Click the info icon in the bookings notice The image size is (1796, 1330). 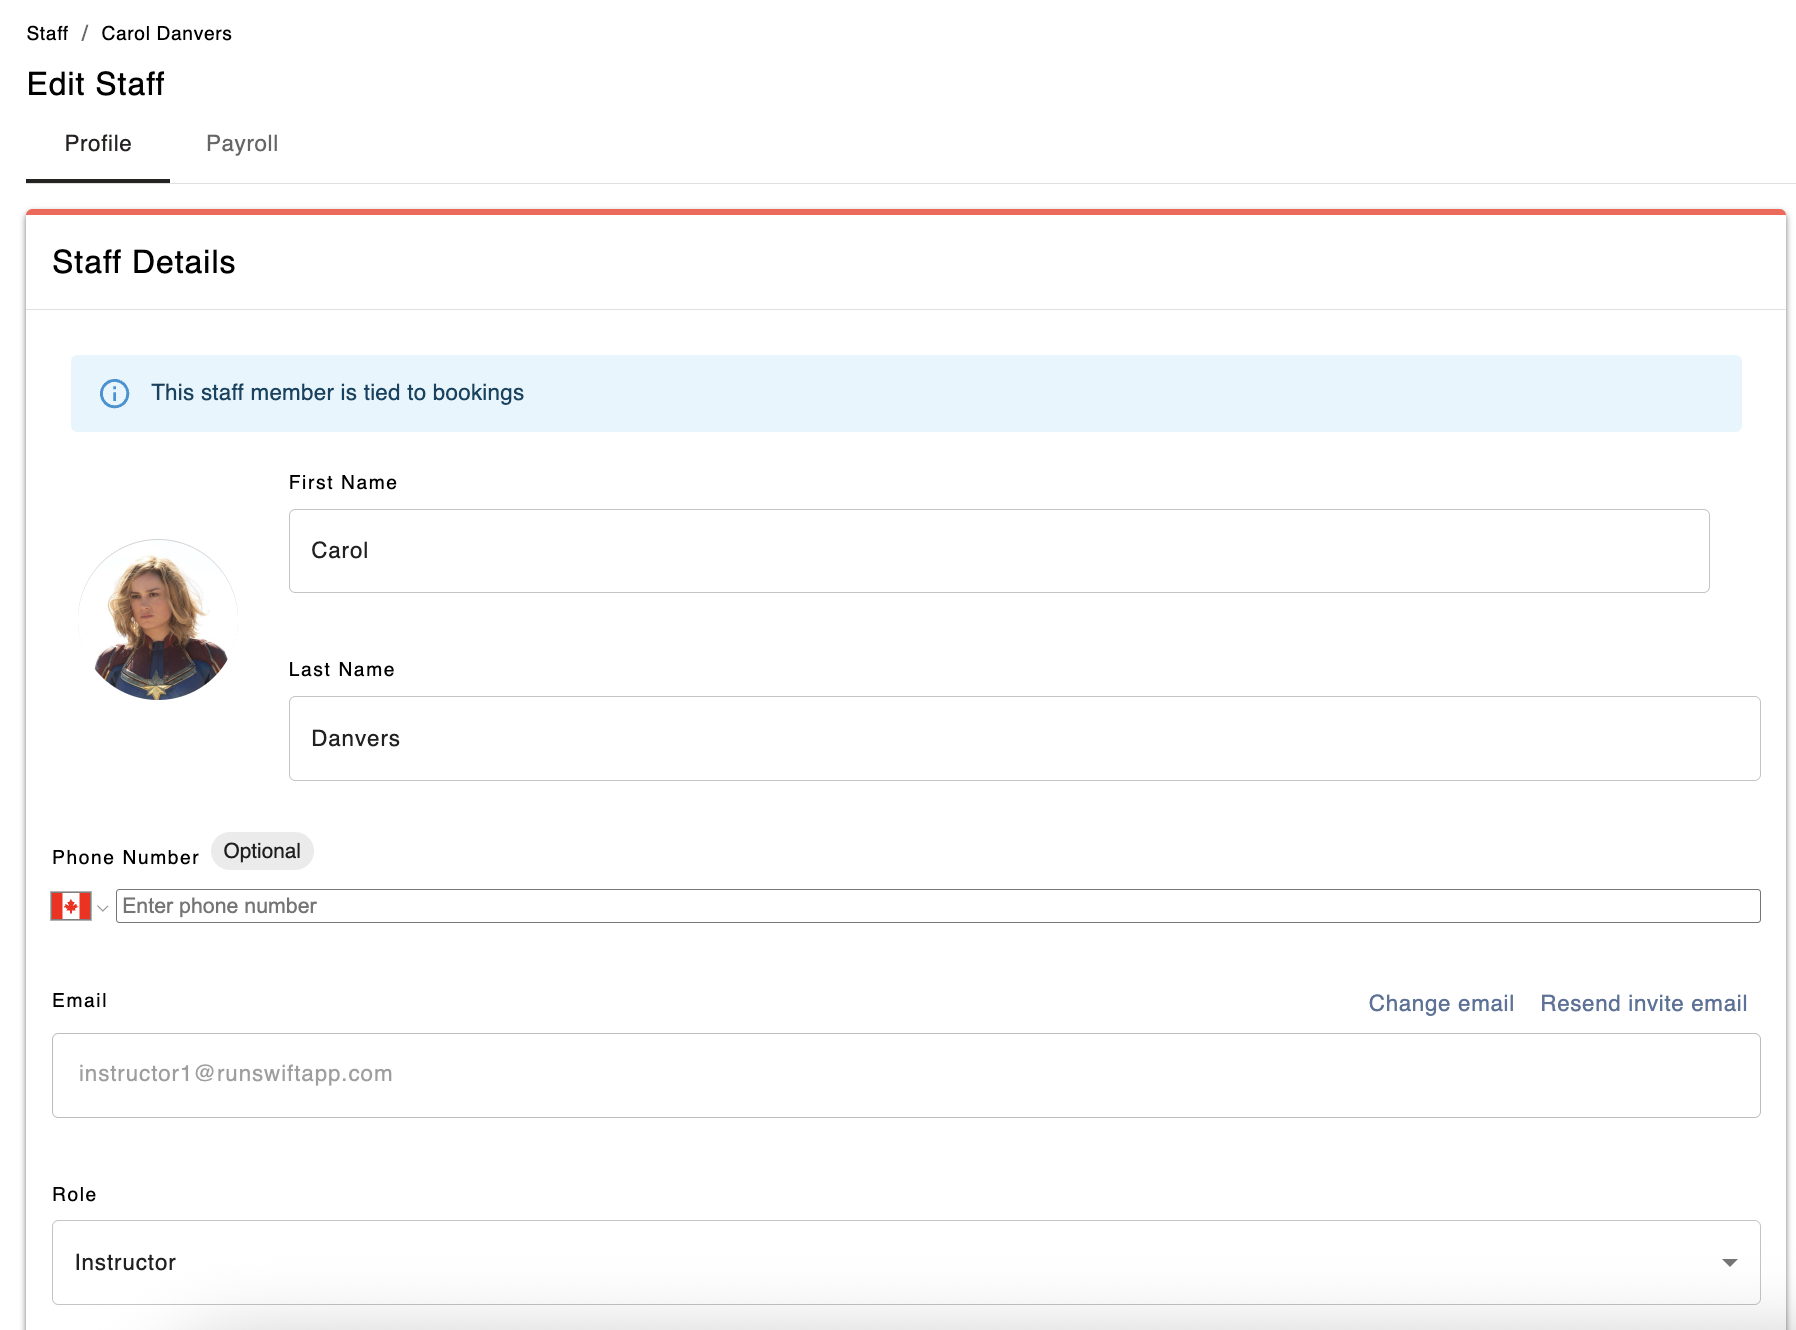tap(115, 393)
